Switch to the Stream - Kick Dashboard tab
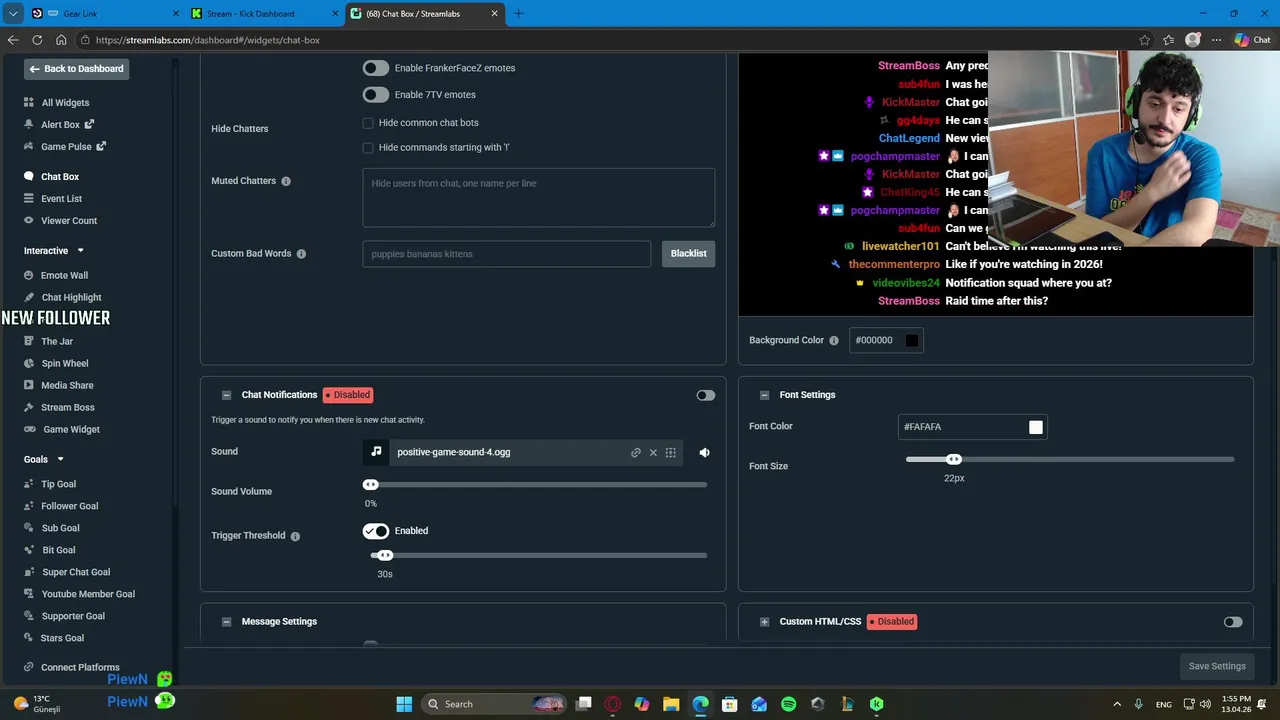This screenshot has height=720, width=1280. coord(265,14)
